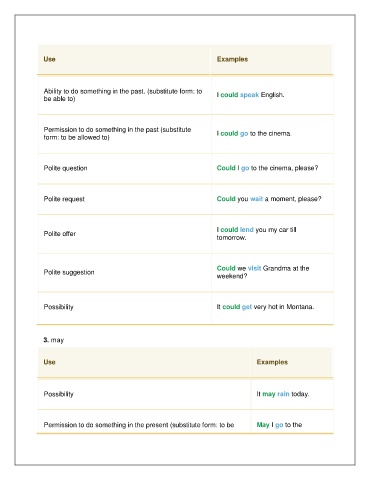This screenshot has height=480, width=370.
Task: Click the 'Ability to do something in the past' cell
Action: [123, 95]
